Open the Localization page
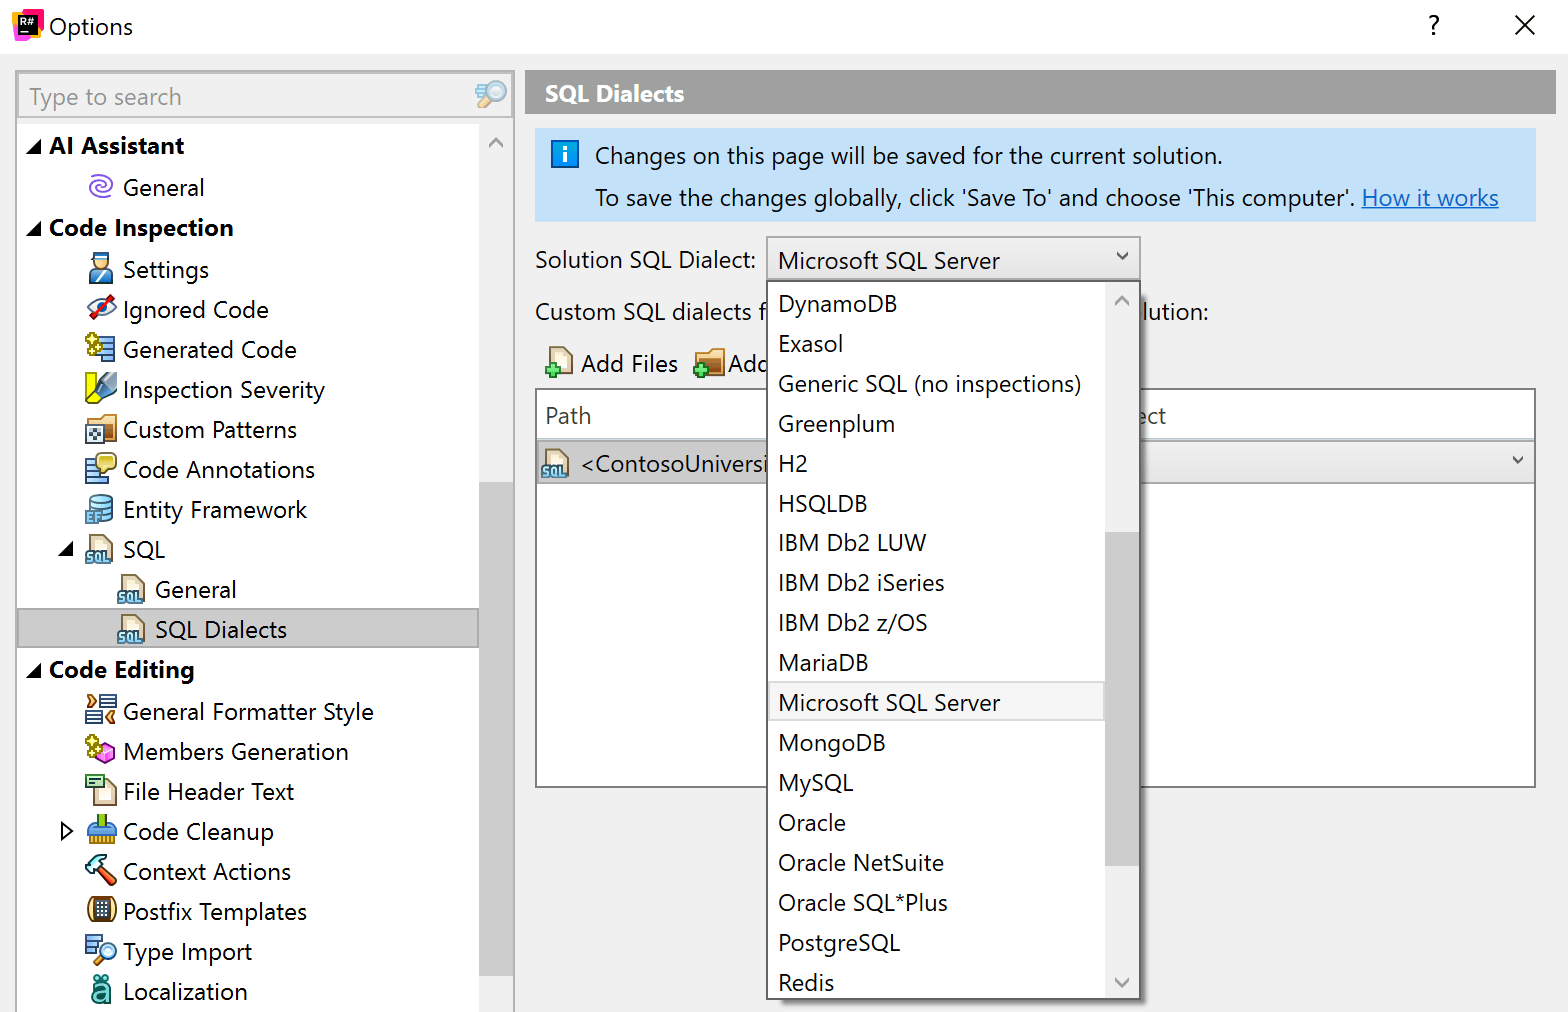1568x1012 pixels. tap(185, 991)
